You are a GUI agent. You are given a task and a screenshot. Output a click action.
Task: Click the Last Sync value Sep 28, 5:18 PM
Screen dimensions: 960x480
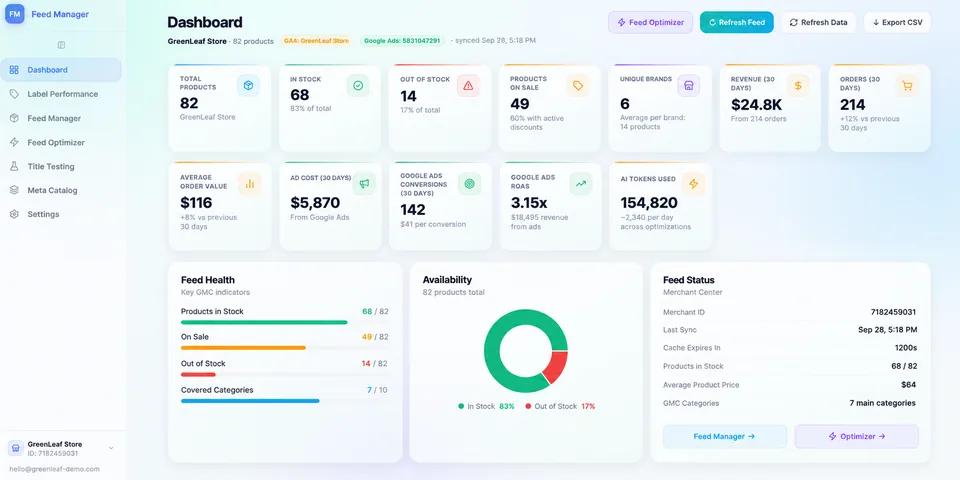tap(888, 330)
